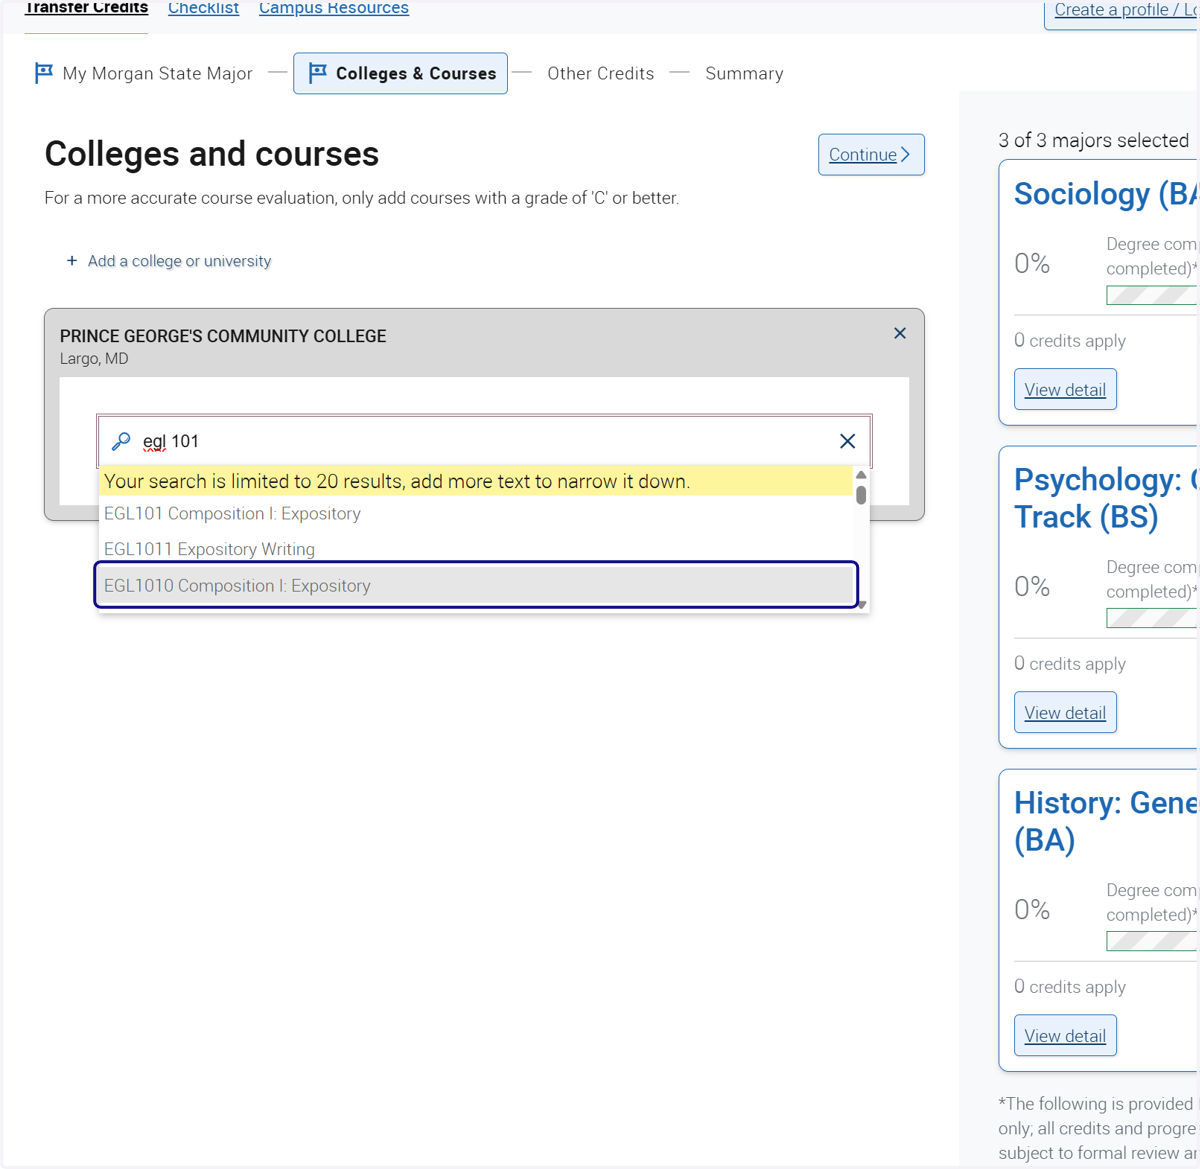Click the Sociology degree progress bar
This screenshot has height=1169, width=1200.
tap(1152, 295)
